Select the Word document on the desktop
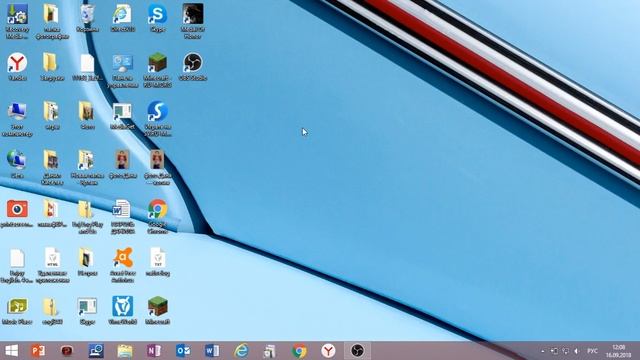The height and width of the screenshot is (360, 640). [122, 216]
